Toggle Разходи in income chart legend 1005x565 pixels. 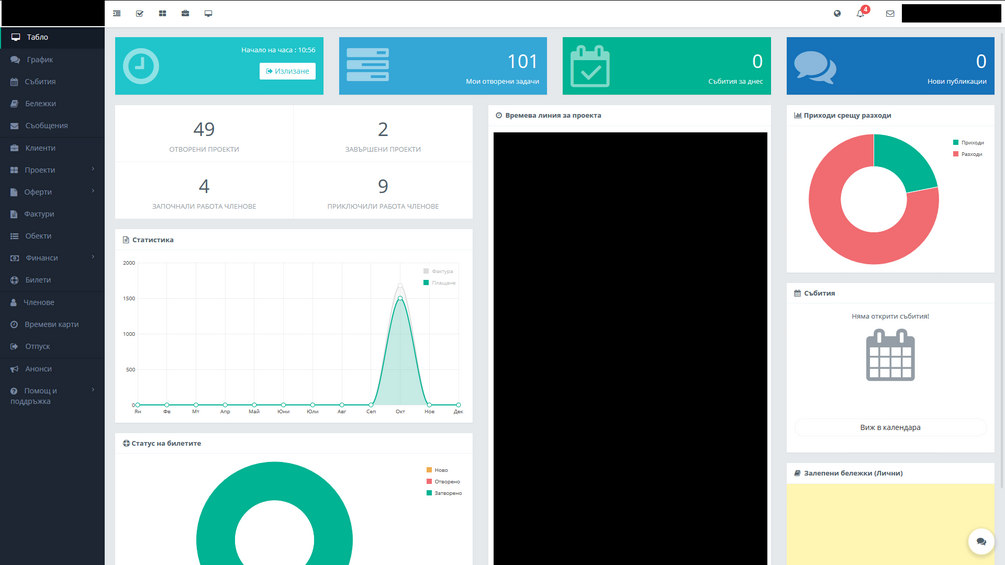pyautogui.click(x=967, y=154)
